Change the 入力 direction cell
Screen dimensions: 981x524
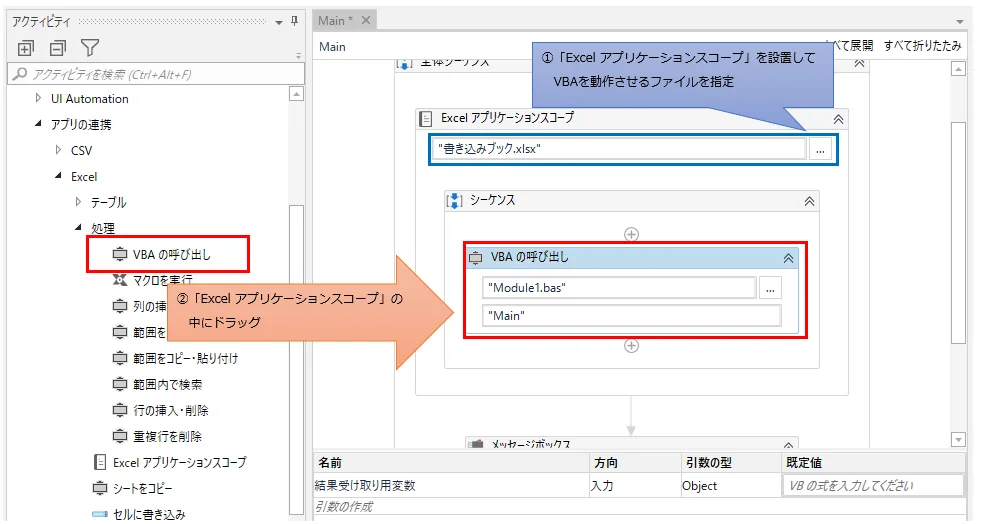click(634, 485)
